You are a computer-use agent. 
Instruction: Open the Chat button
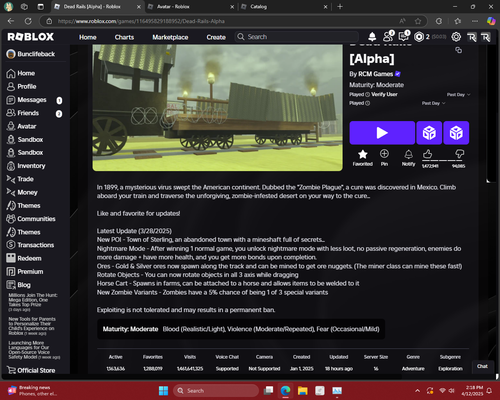pyautogui.click(x=482, y=366)
